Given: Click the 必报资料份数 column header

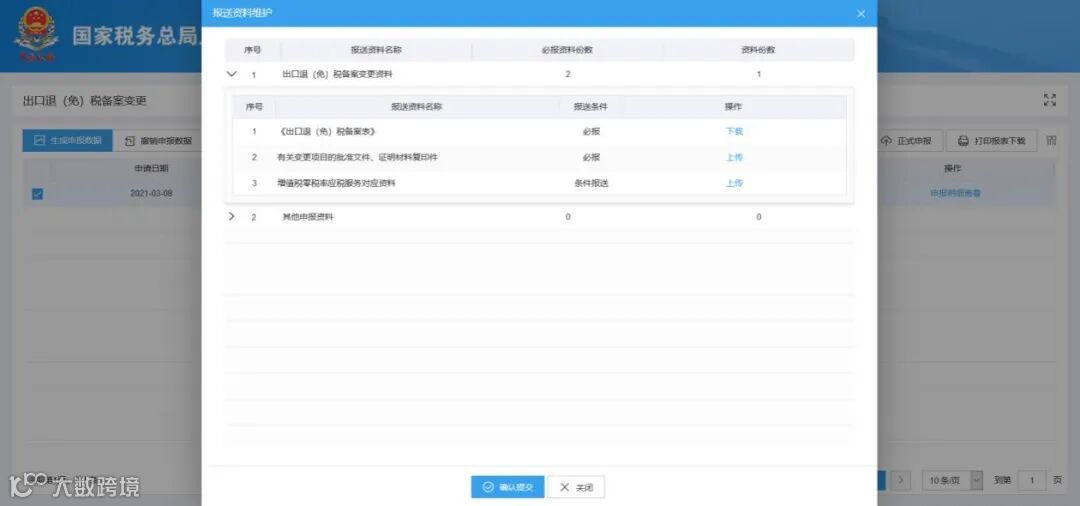Looking at the screenshot, I should coord(568,50).
